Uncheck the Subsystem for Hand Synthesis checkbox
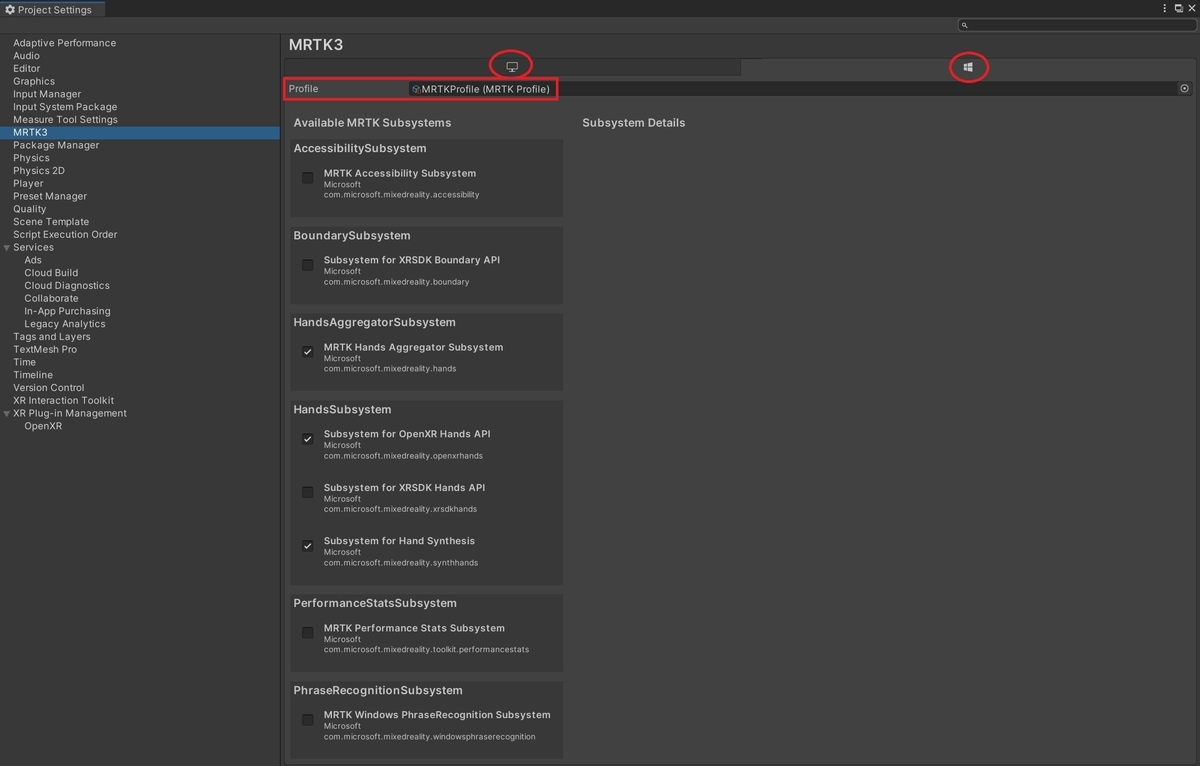Image resolution: width=1200 pixels, height=766 pixels. tap(308, 546)
